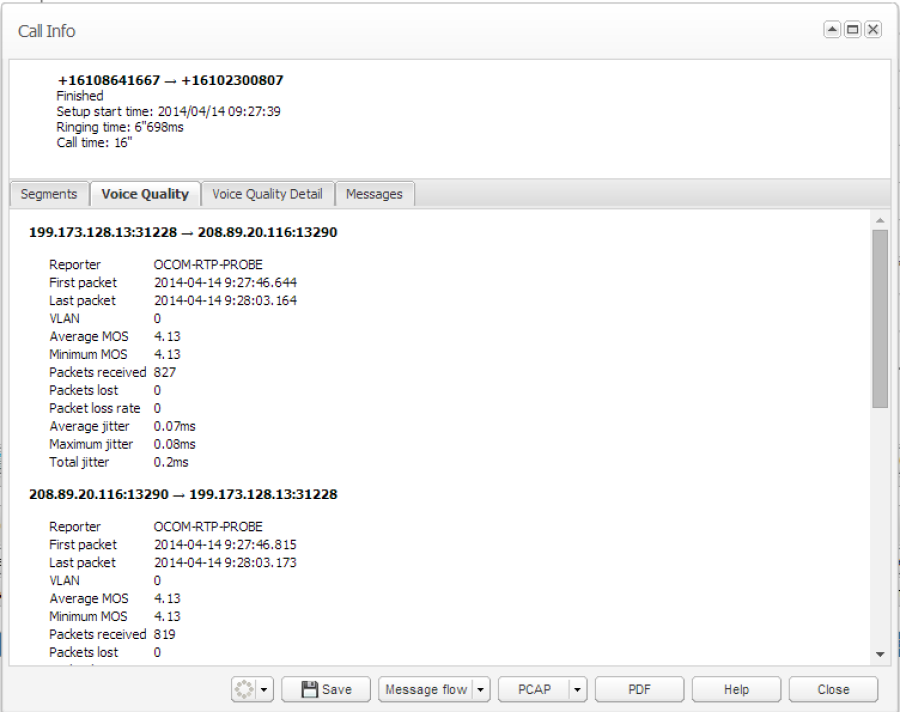This screenshot has height=712, width=900.
Task: Click the gear settings icon in bottom toolbar
Action: (245, 689)
